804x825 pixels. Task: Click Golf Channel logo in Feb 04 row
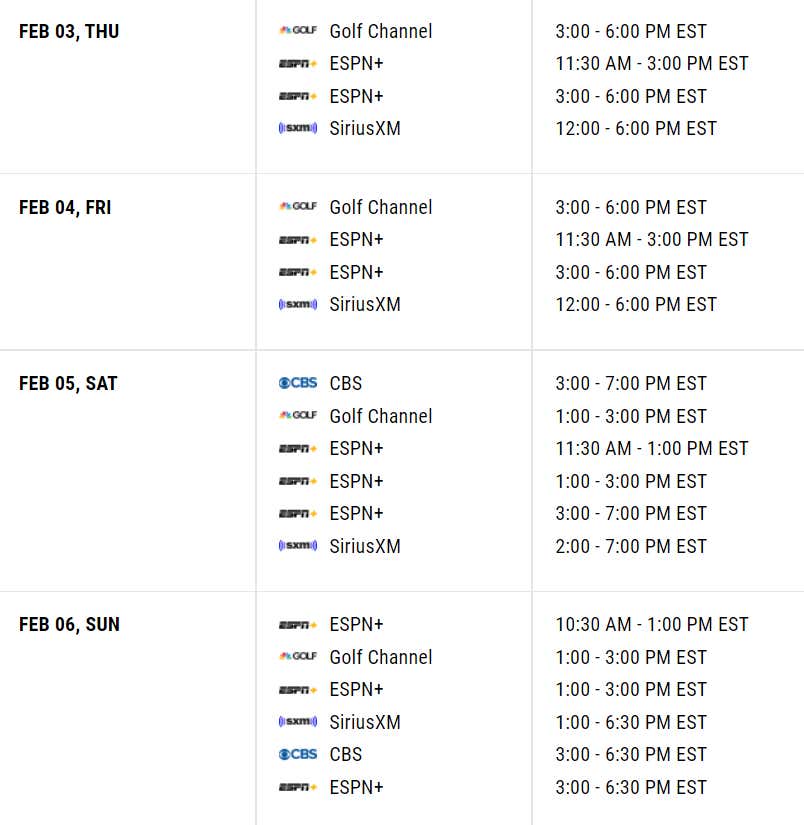pos(297,207)
